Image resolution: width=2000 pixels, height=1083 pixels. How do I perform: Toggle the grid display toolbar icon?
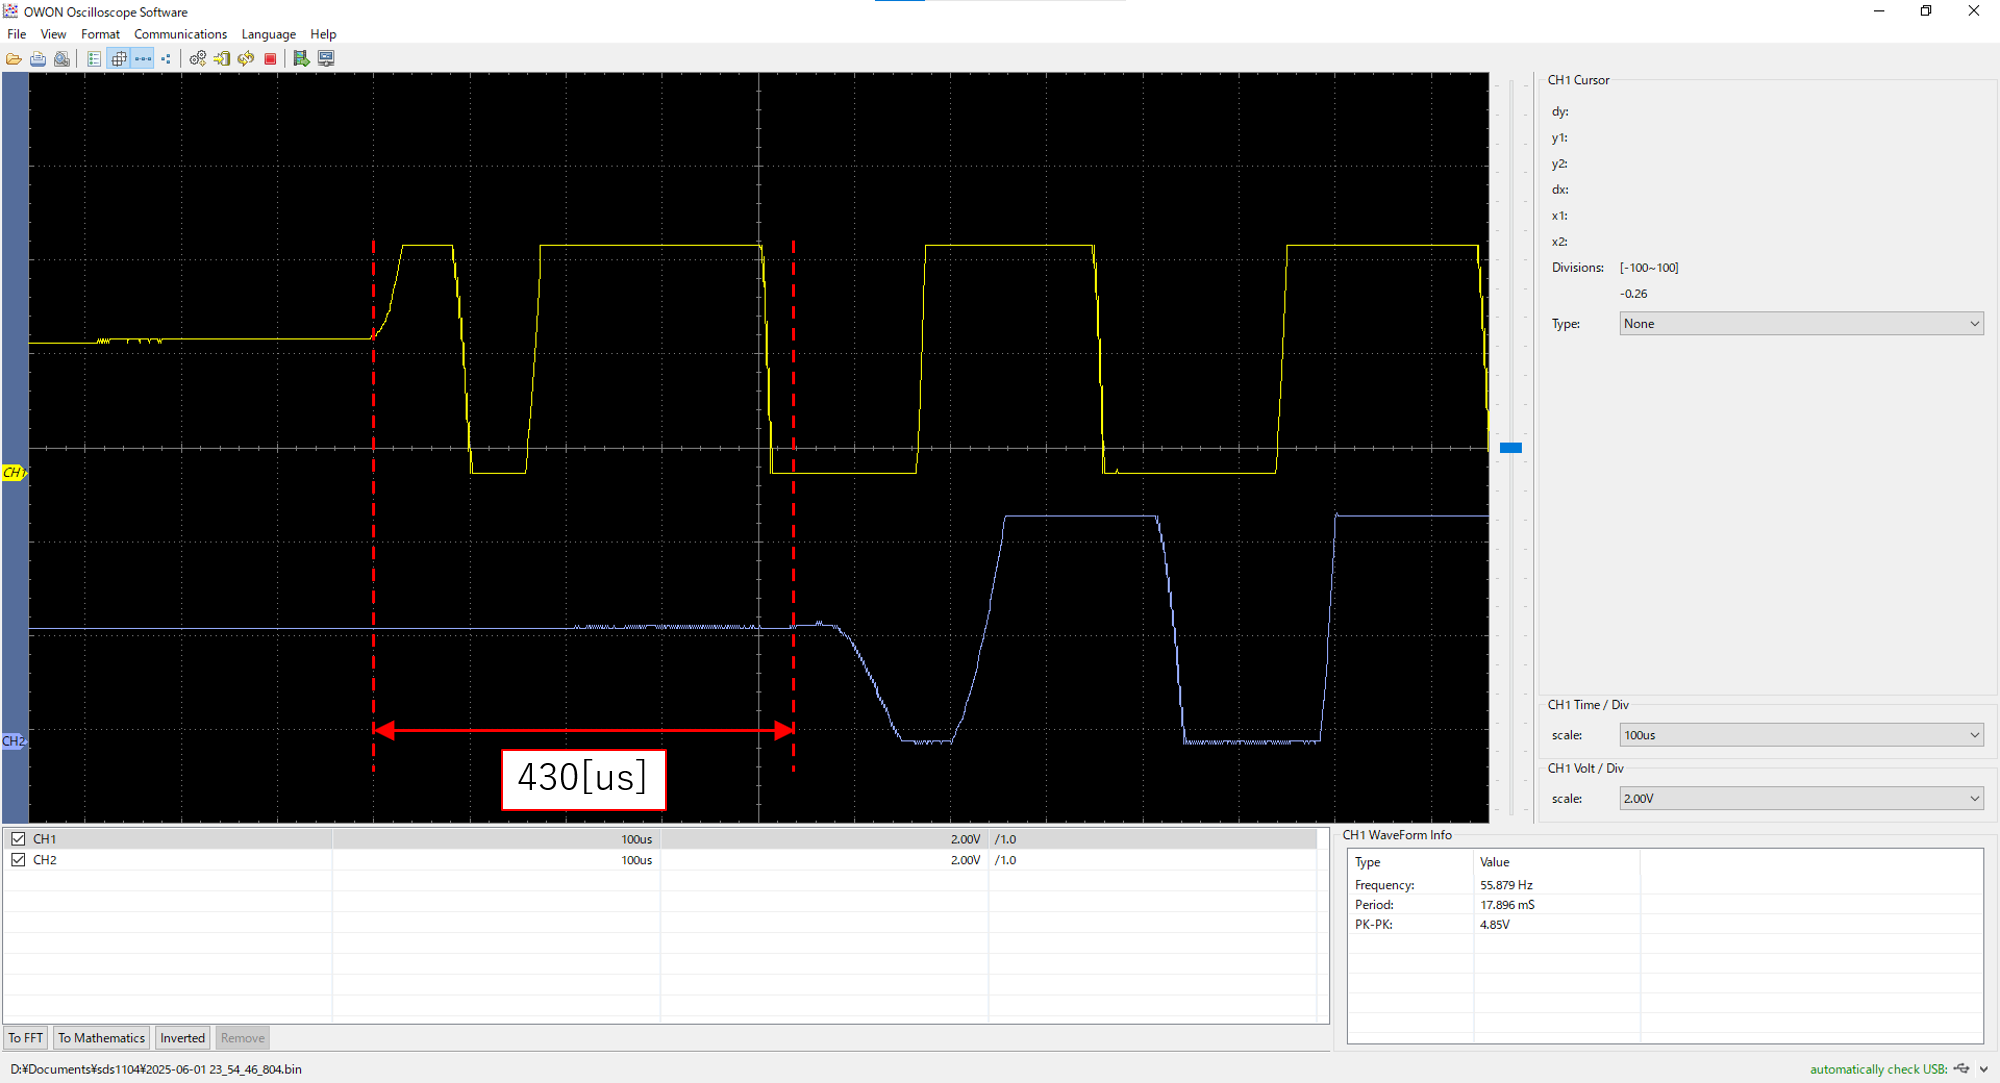point(119,59)
